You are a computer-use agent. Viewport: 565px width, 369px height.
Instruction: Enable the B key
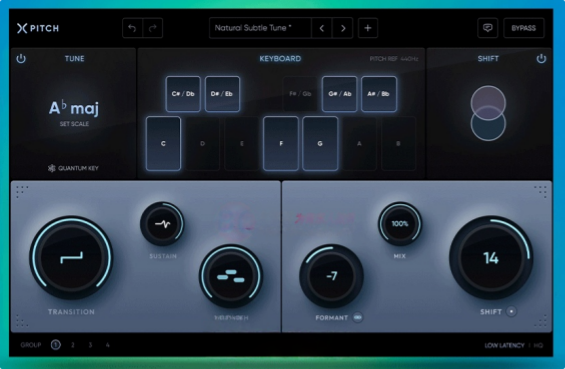click(x=398, y=143)
